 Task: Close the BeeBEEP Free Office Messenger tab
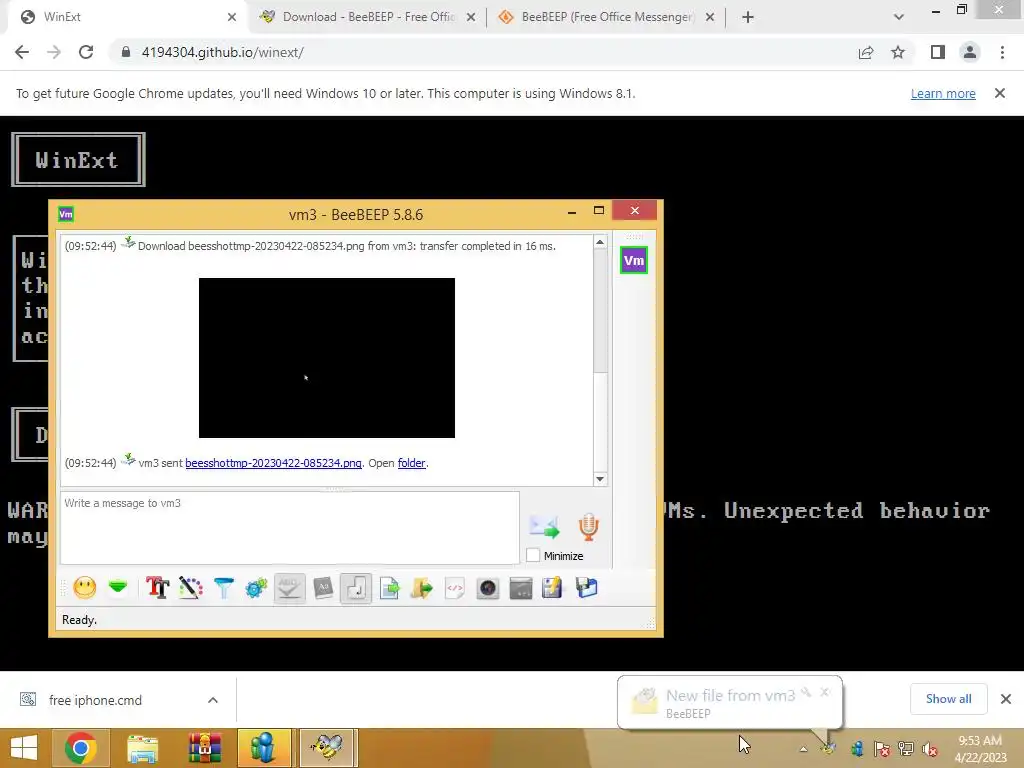(710, 17)
